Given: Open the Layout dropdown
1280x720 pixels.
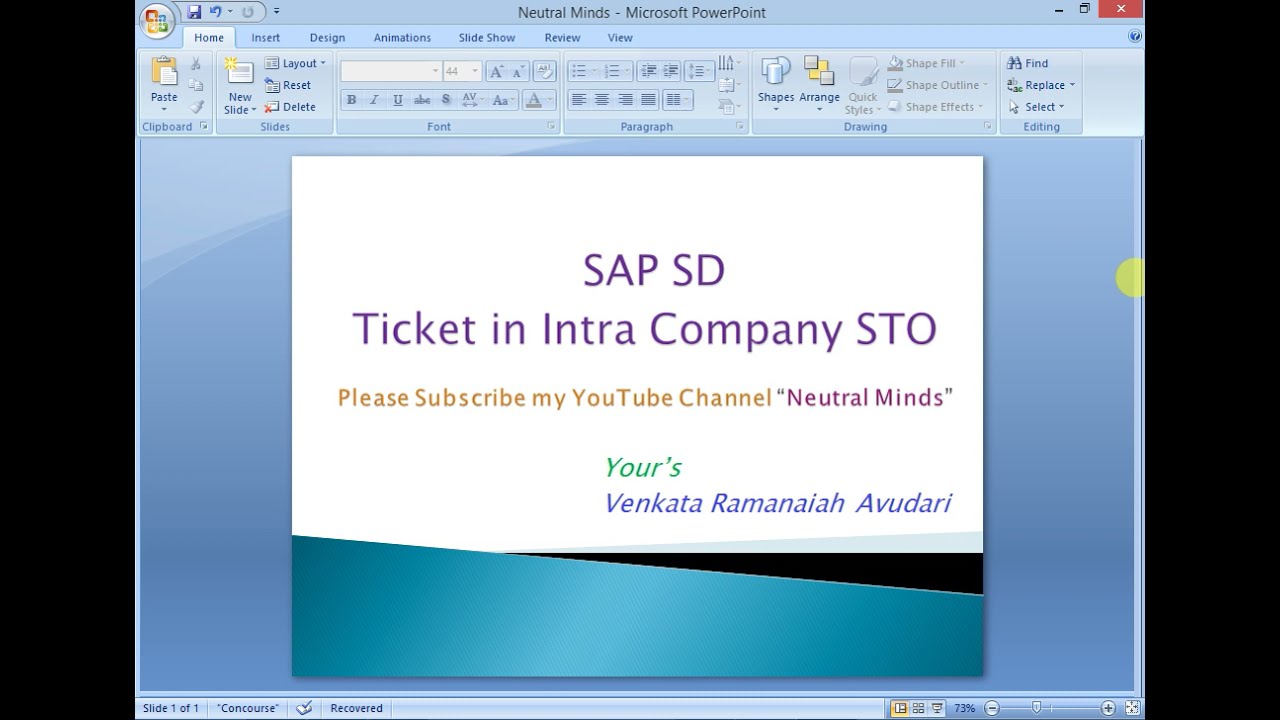Looking at the screenshot, I should coord(295,63).
